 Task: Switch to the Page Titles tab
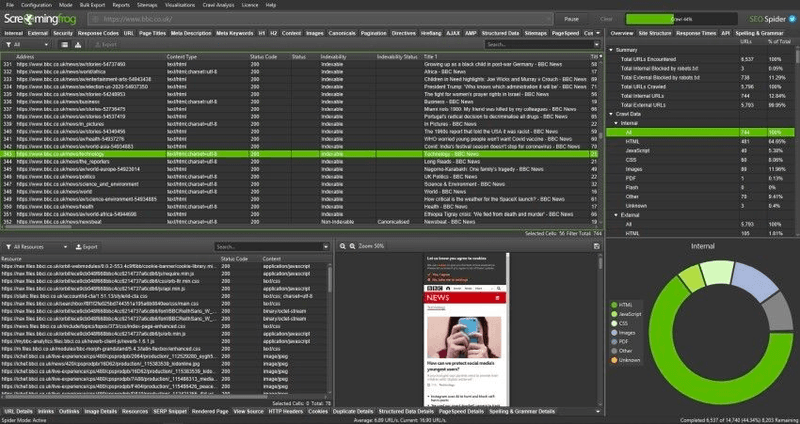coord(153,33)
